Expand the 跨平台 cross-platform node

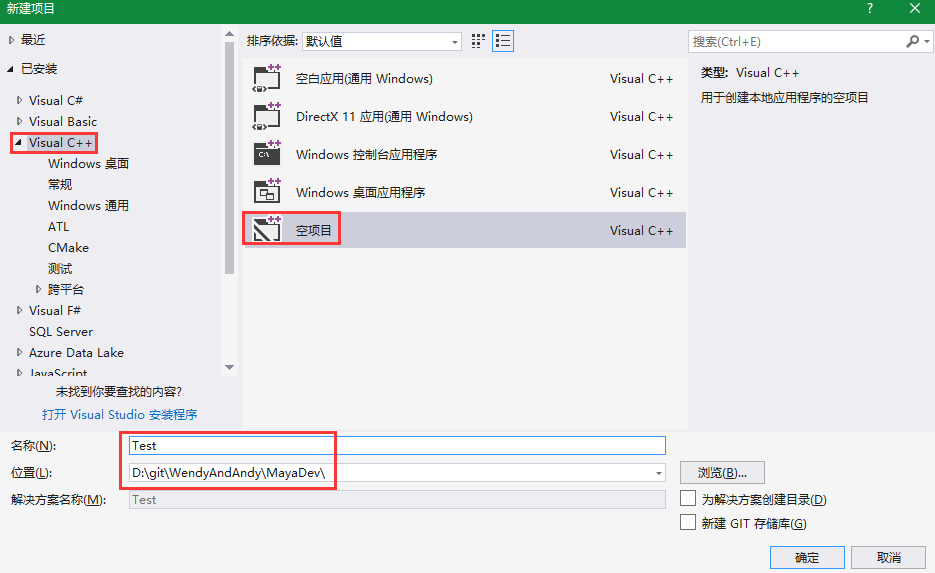click(38, 289)
